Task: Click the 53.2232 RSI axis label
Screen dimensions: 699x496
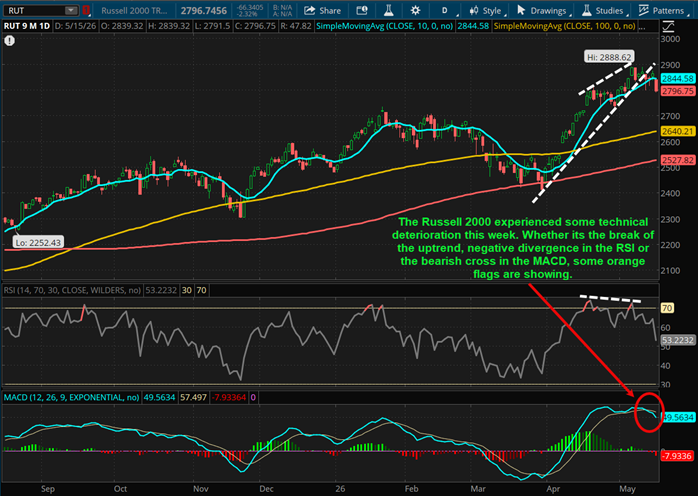Action: (x=678, y=340)
